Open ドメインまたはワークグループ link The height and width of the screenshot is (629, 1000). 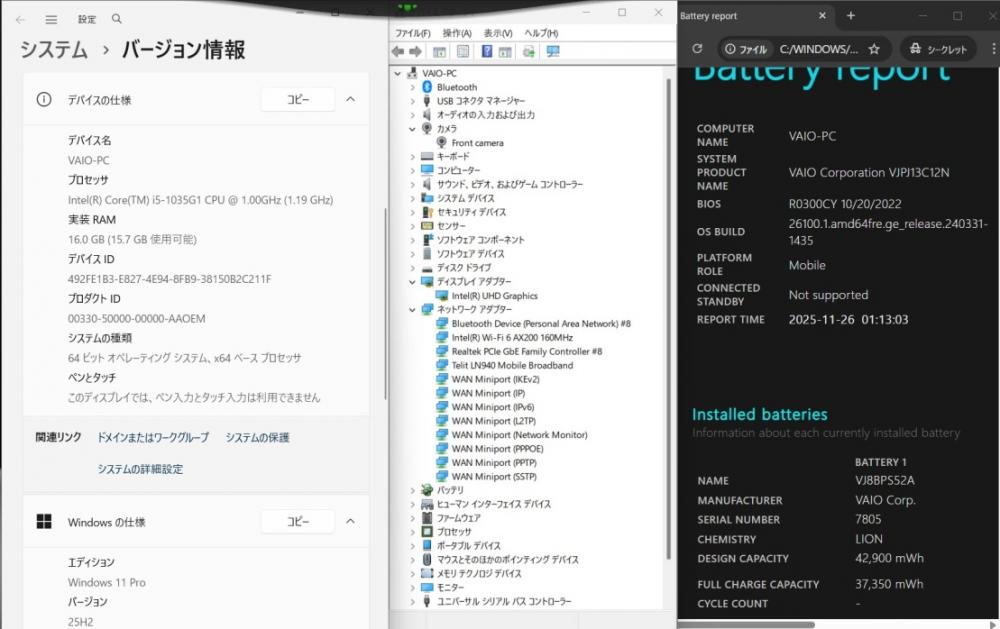click(x=153, y=438)
